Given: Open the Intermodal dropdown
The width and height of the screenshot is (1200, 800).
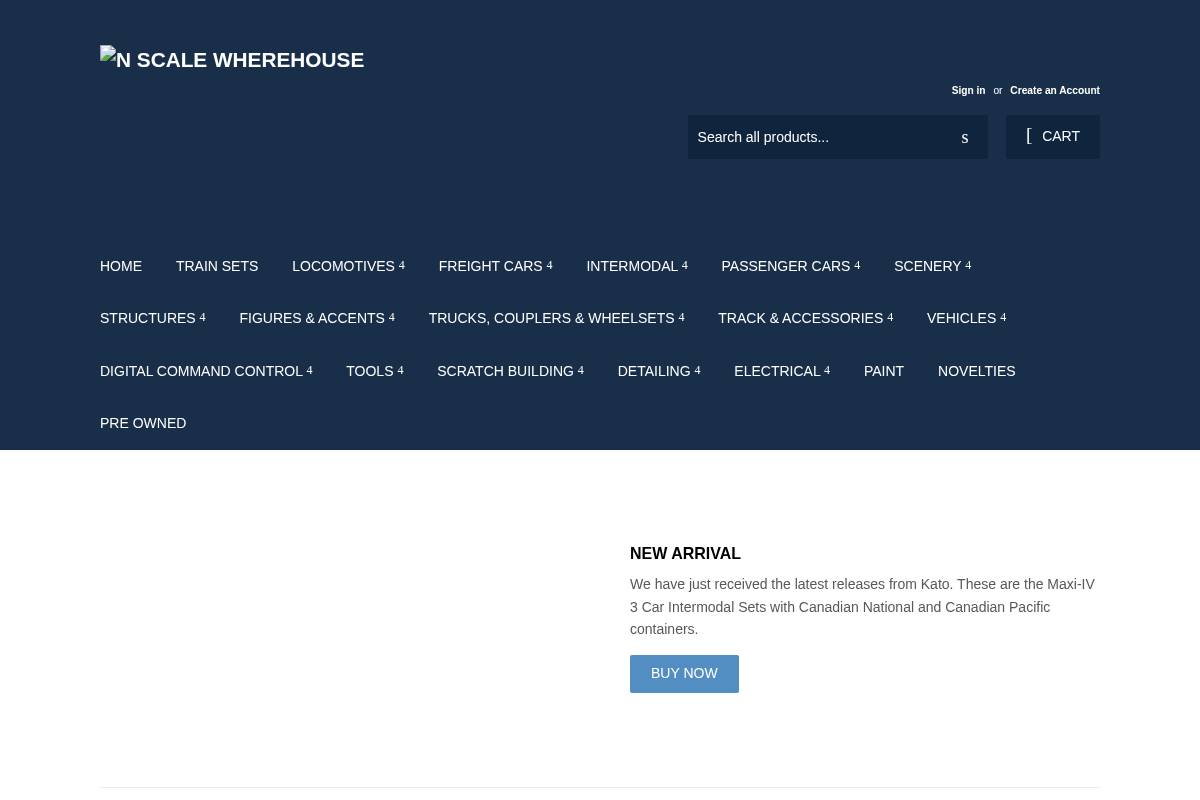Looking at the screenshot, I should point(632,266).
